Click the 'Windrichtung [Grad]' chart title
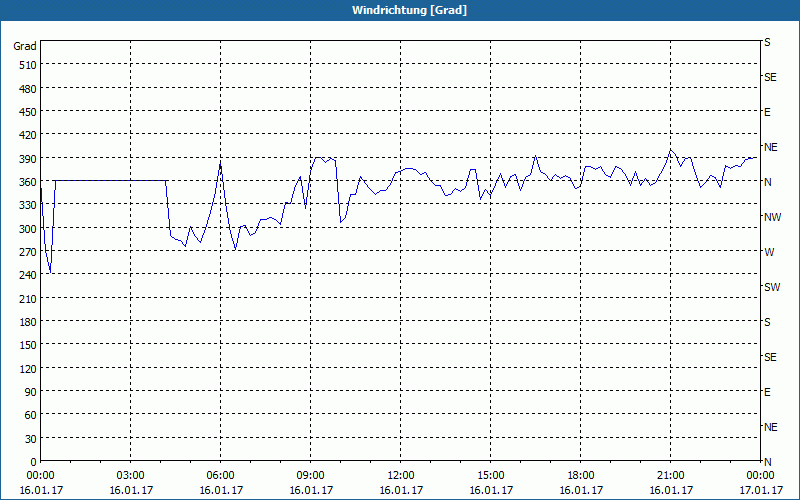The height and width of the screenshot is (500, 800). 409,10
